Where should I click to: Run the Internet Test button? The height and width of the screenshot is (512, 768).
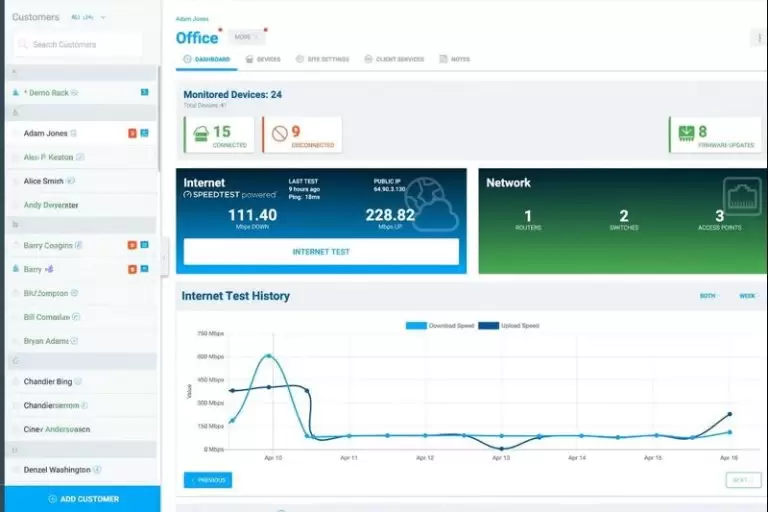(321, 252)
